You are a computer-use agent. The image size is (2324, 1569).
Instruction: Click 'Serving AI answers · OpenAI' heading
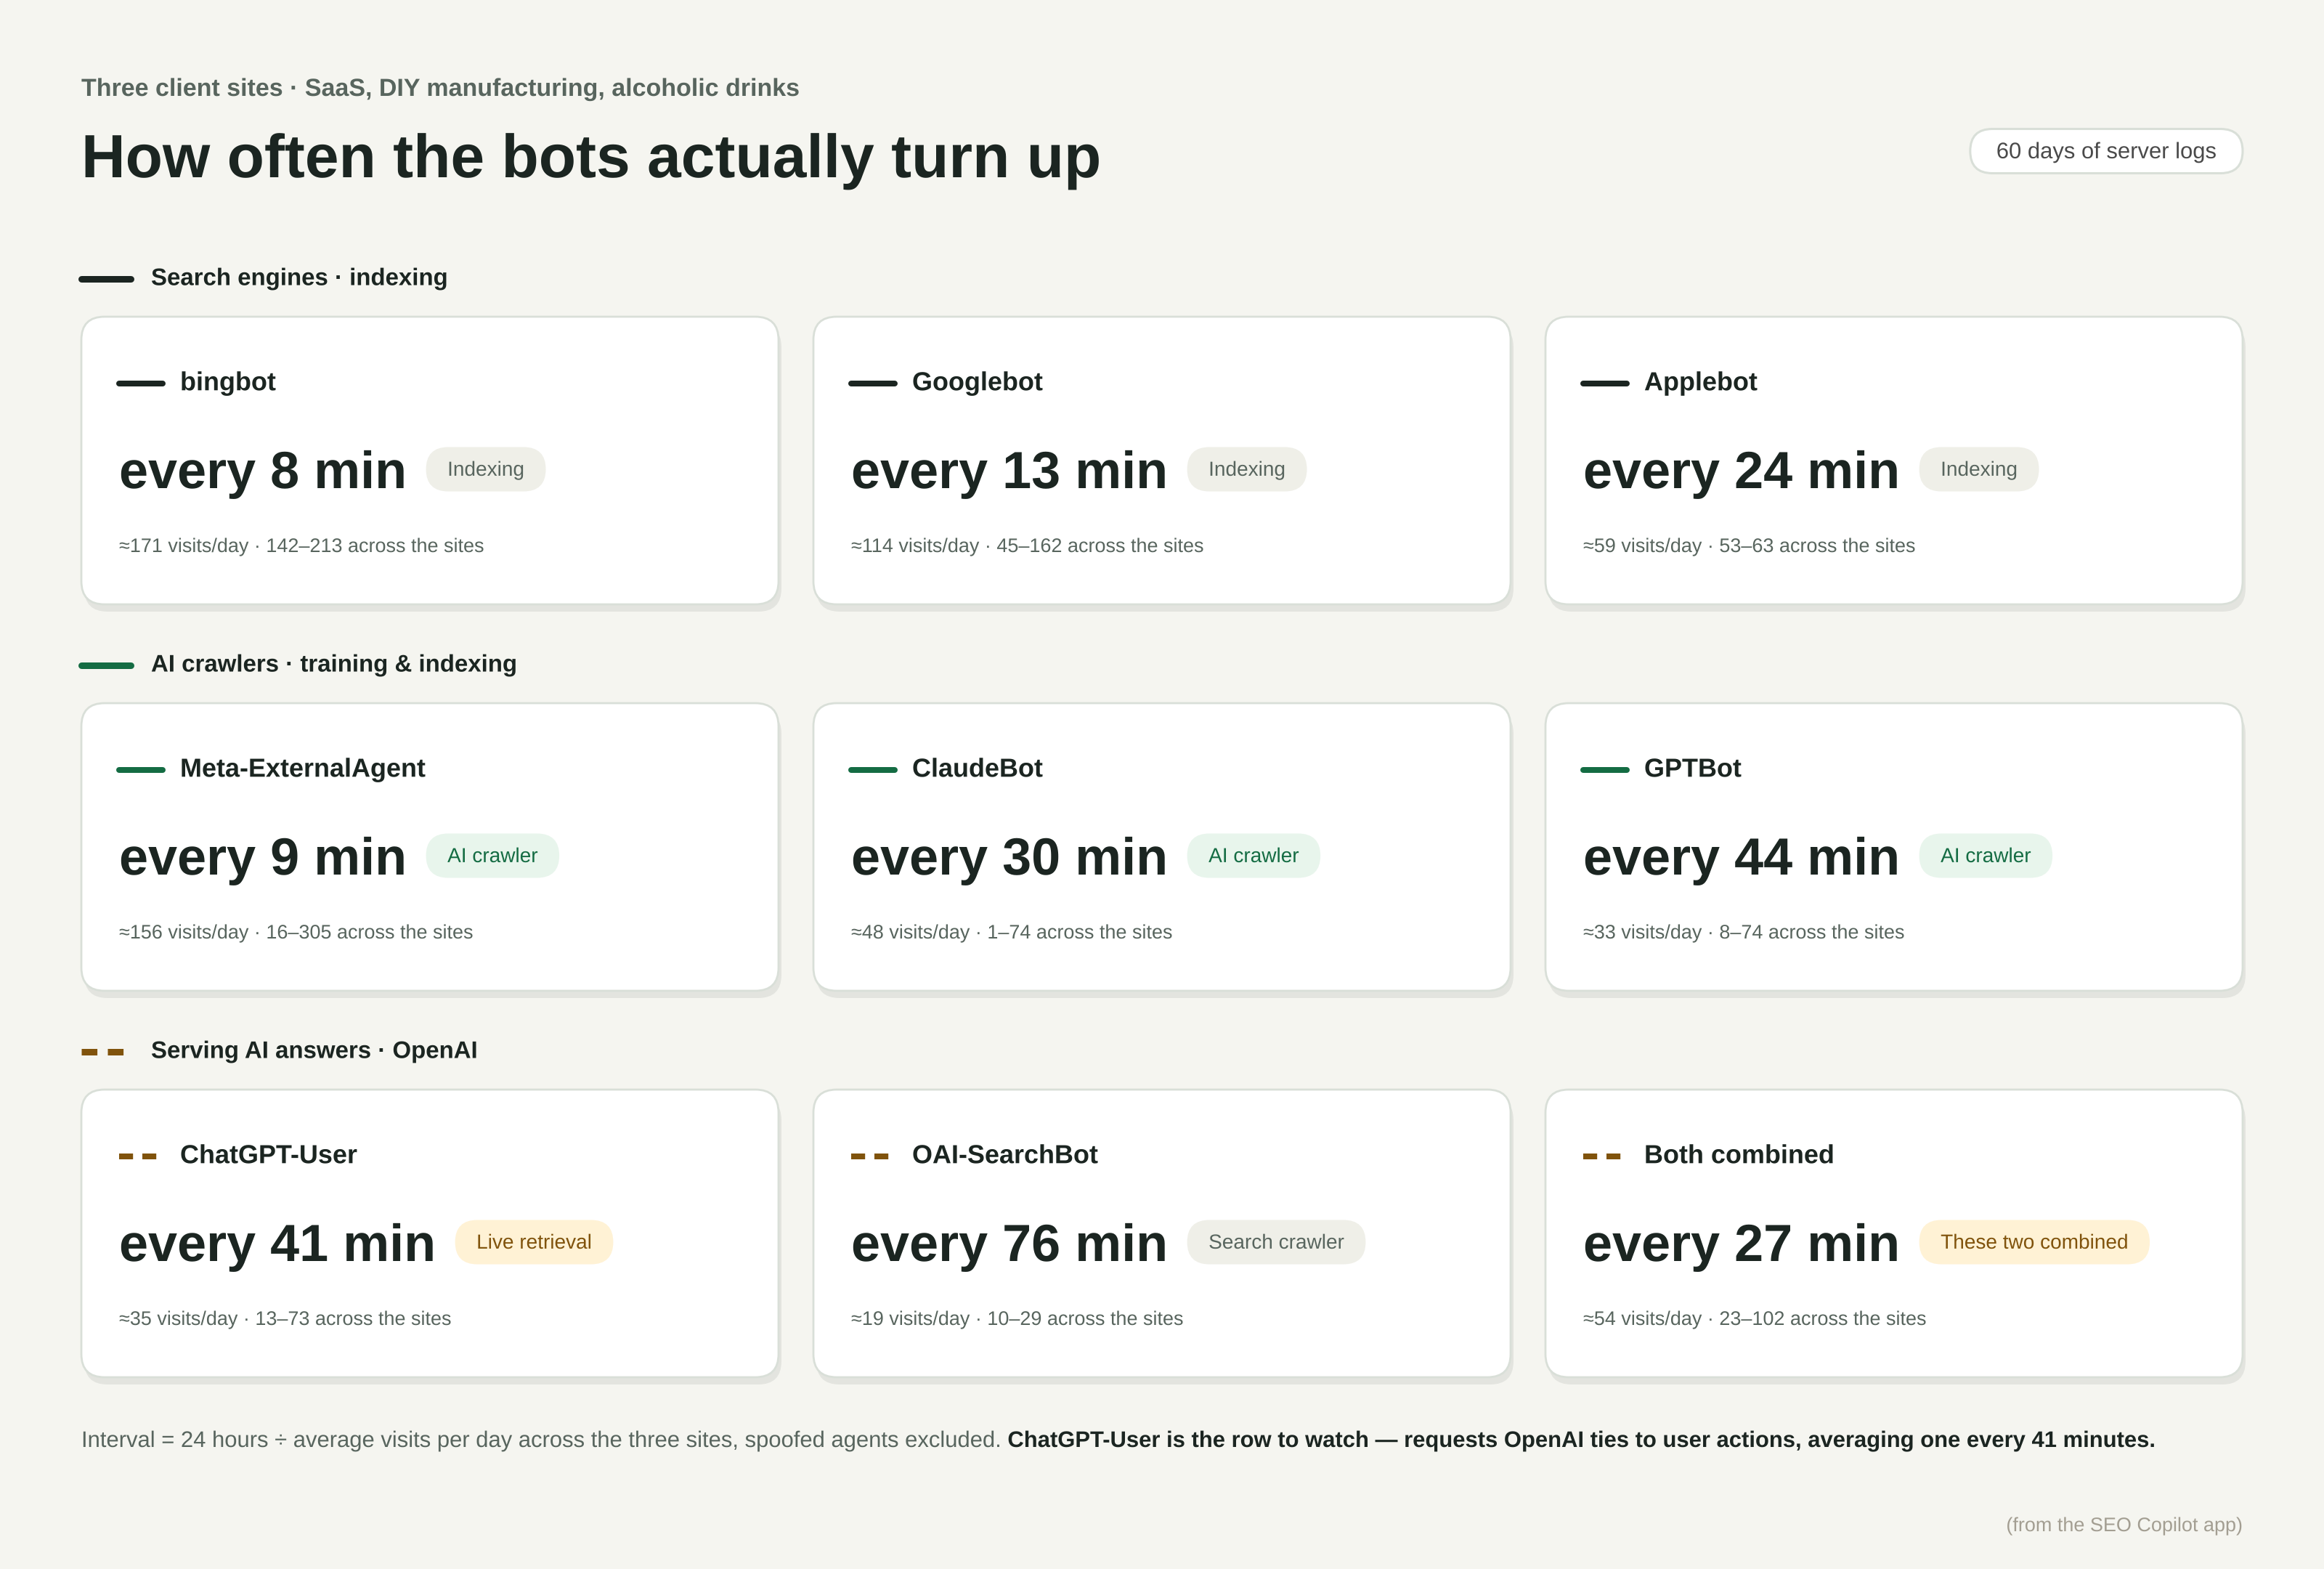[x=314, y=1050]
